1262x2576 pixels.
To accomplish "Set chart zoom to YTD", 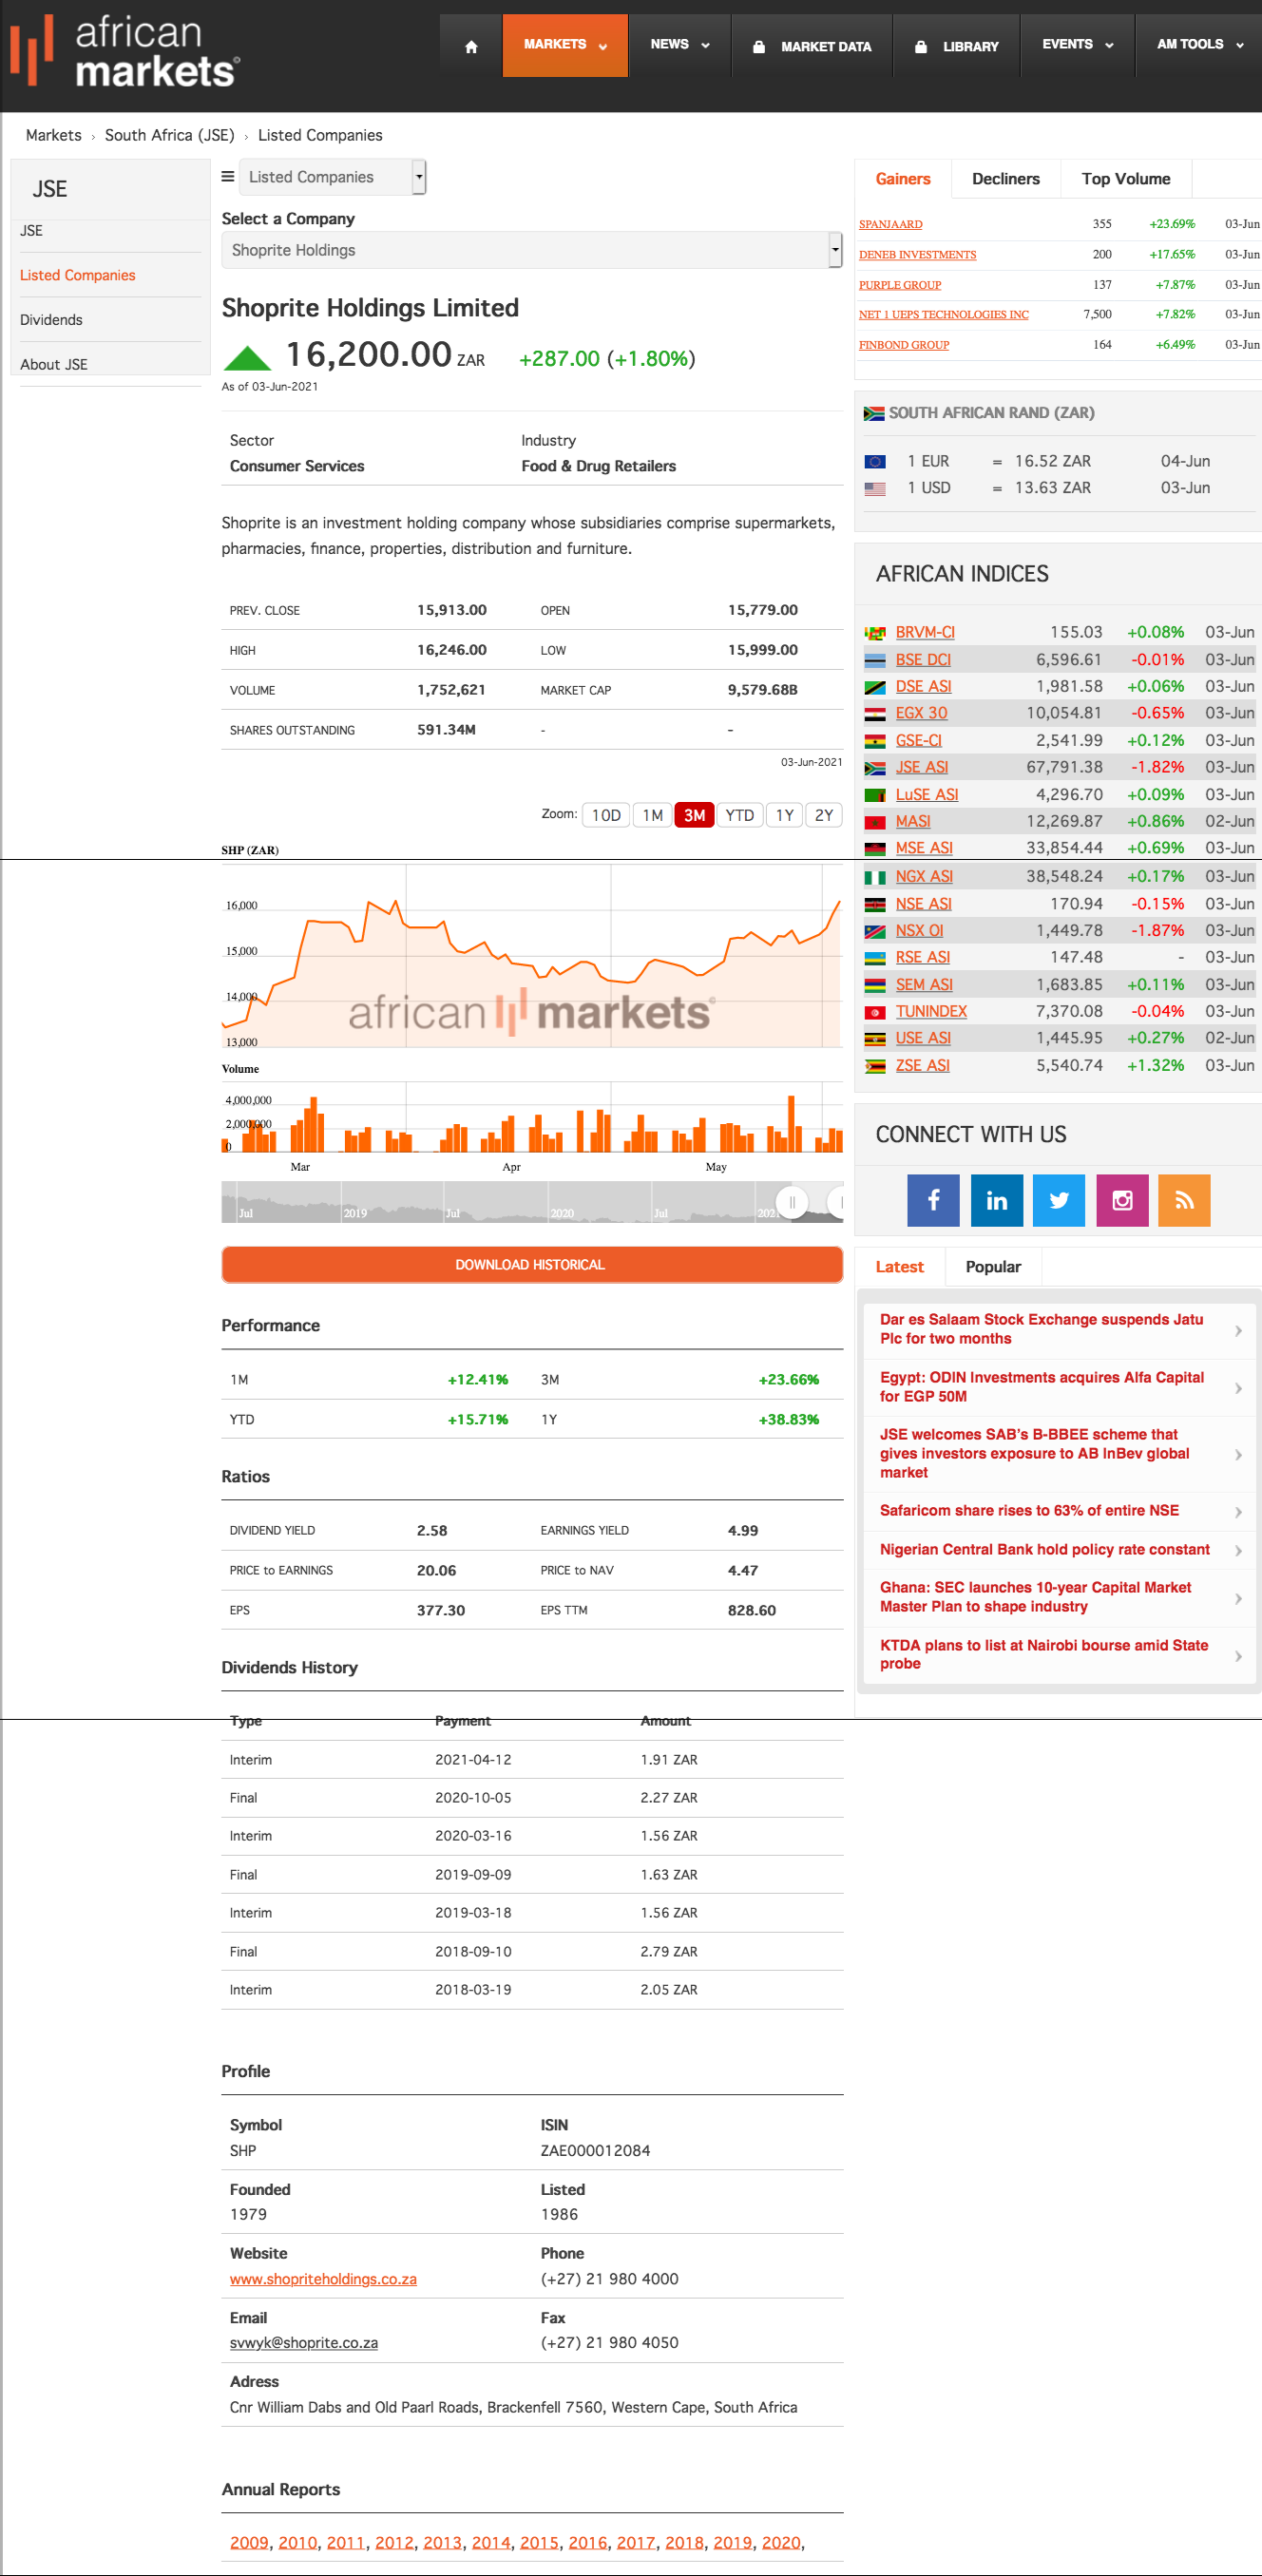I will coord(740,815).
